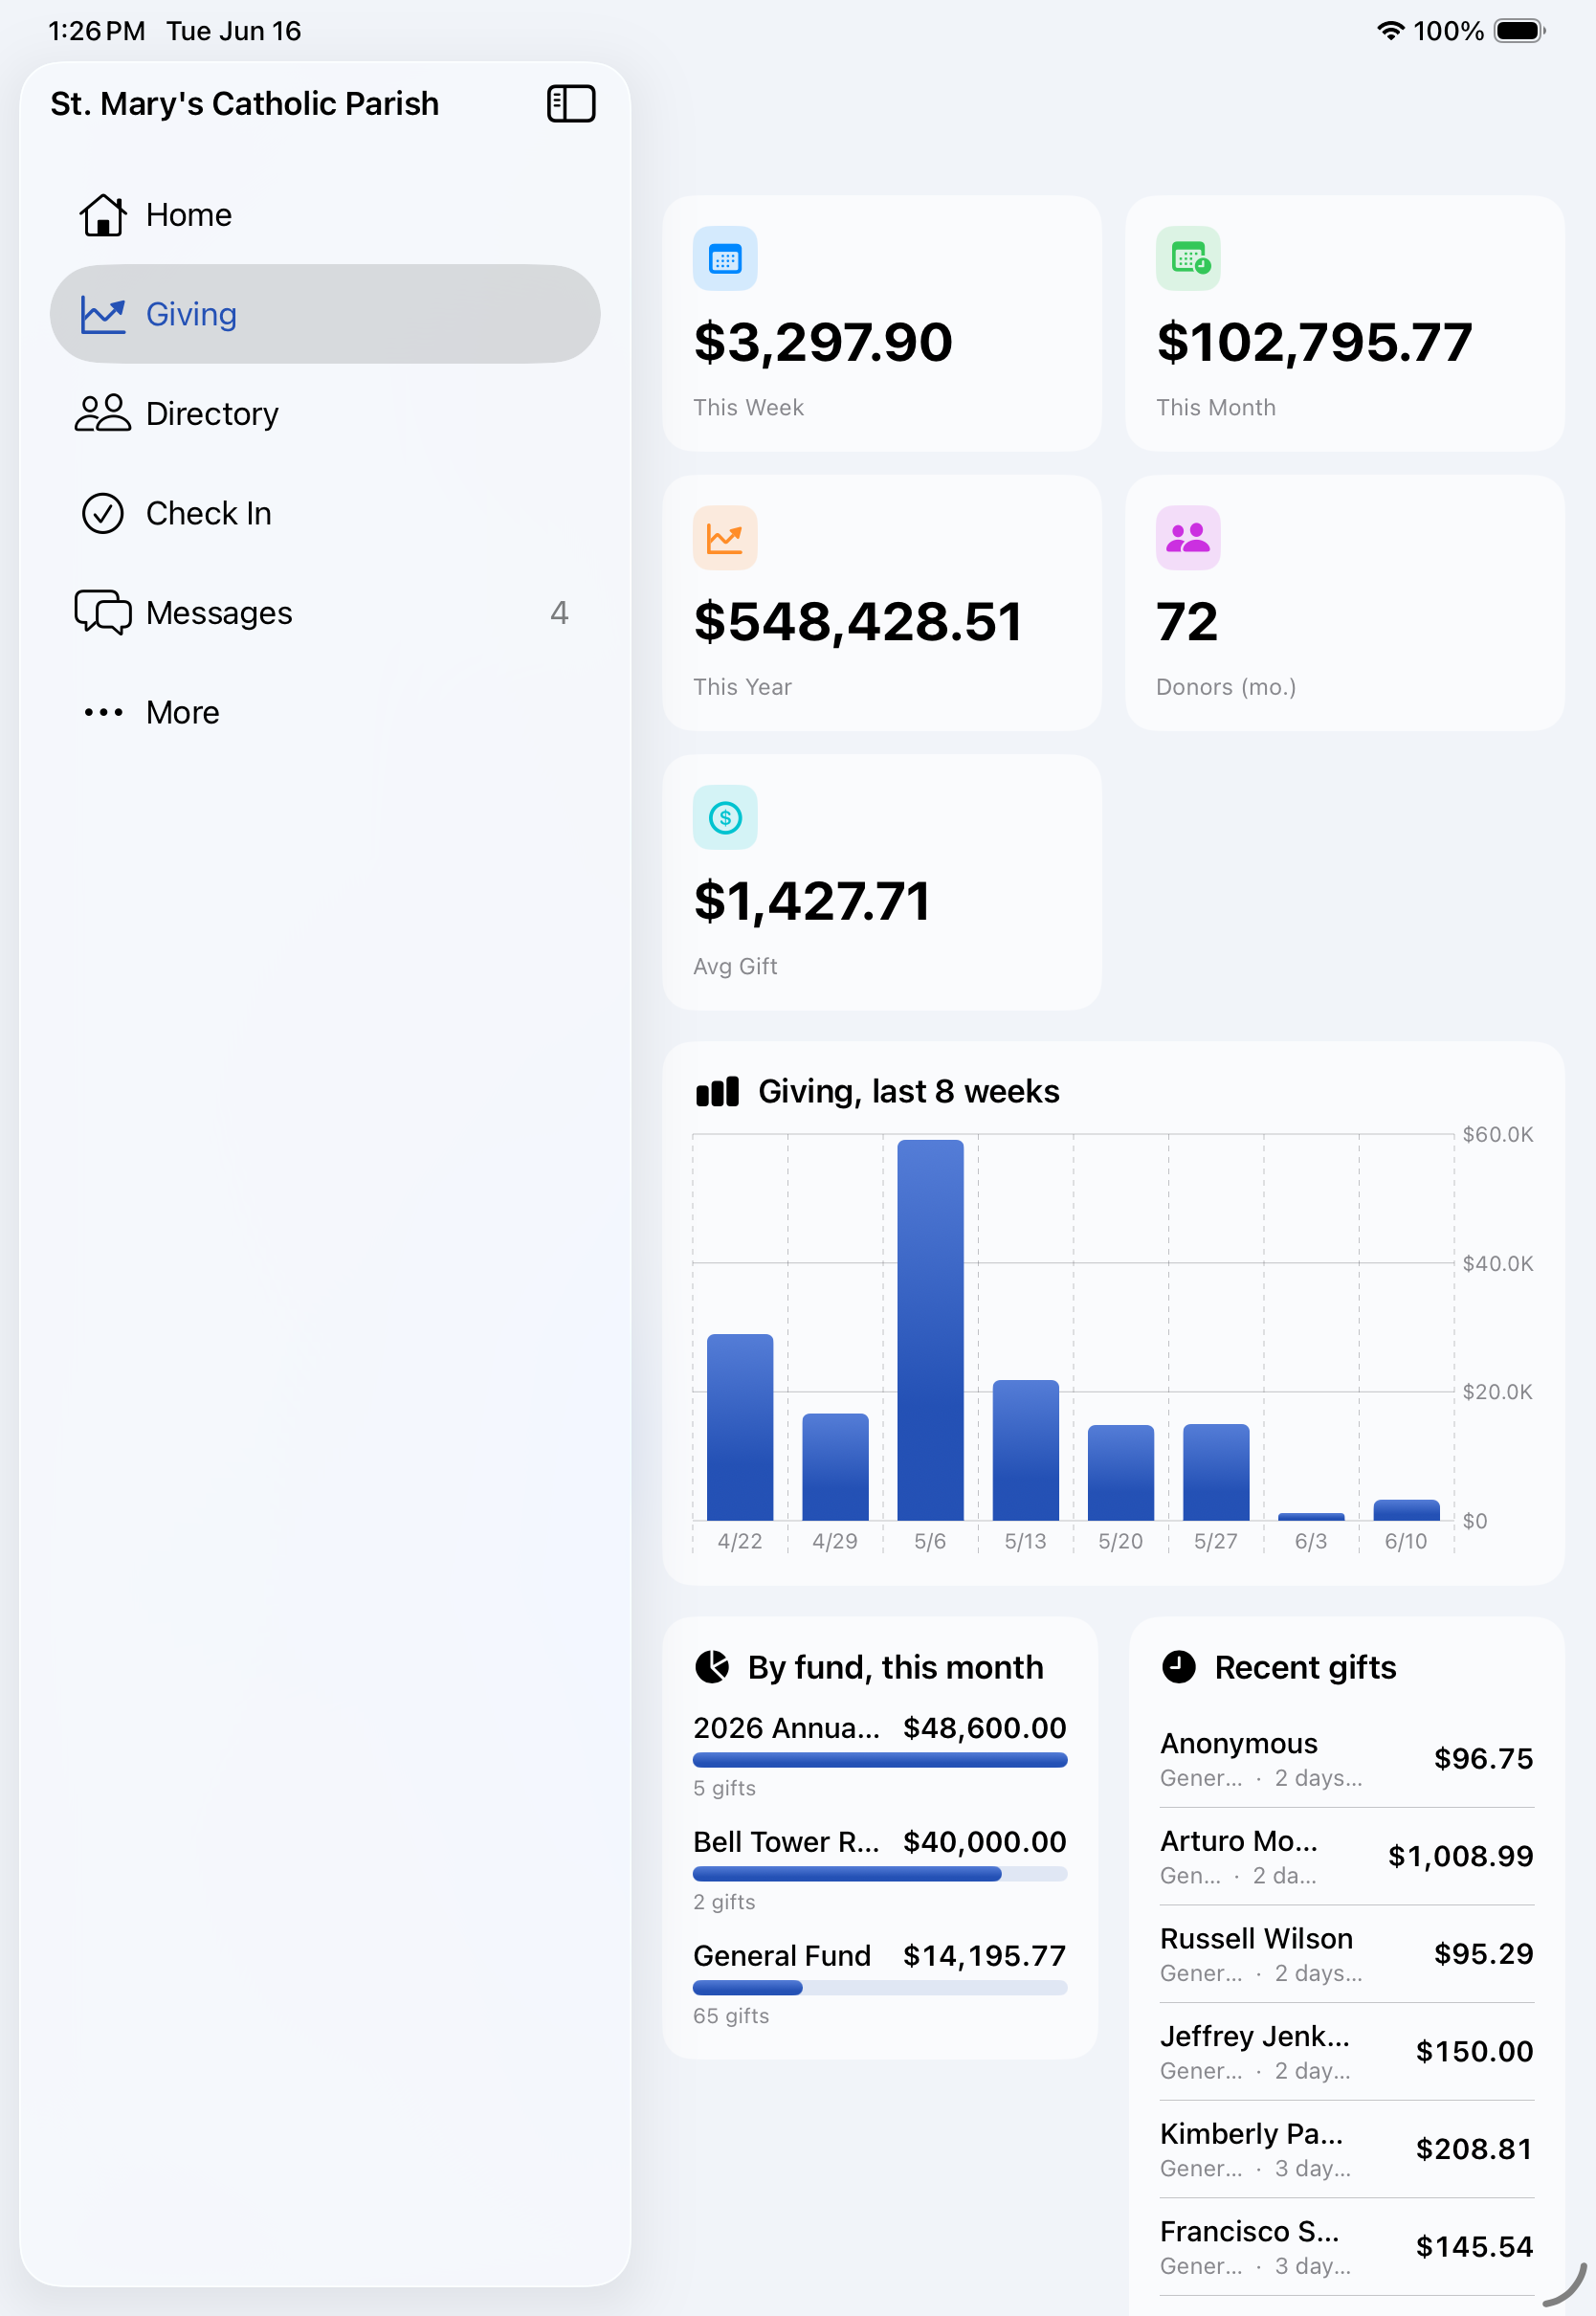
Task: Click the battery status icon
Action: coord(1519,31)
